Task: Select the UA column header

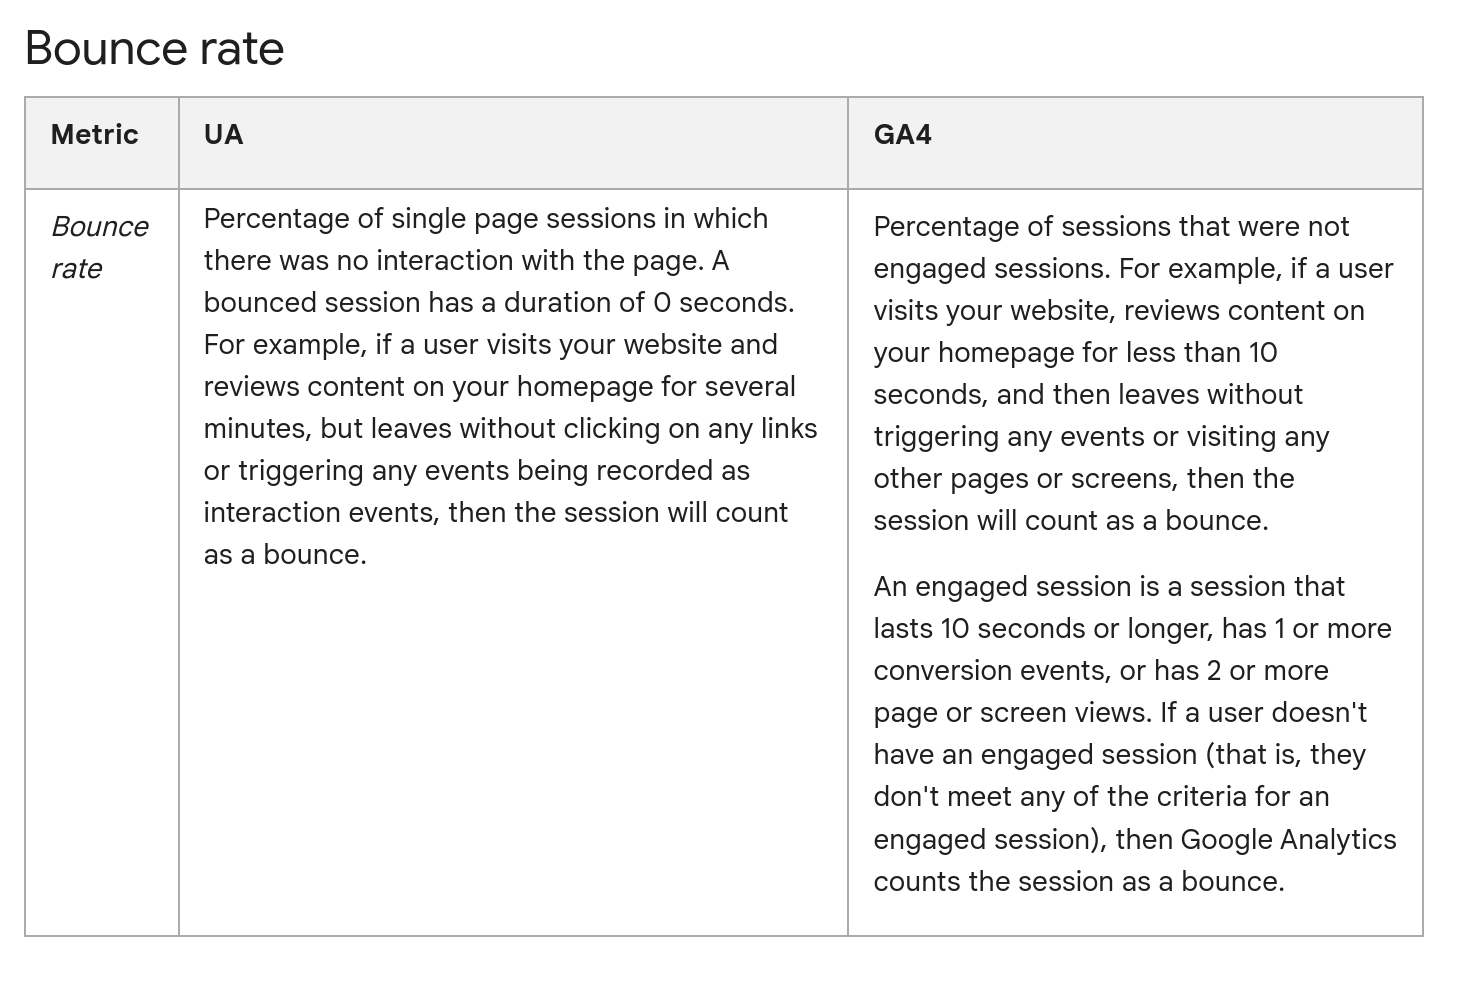Action: pos(223,134)
